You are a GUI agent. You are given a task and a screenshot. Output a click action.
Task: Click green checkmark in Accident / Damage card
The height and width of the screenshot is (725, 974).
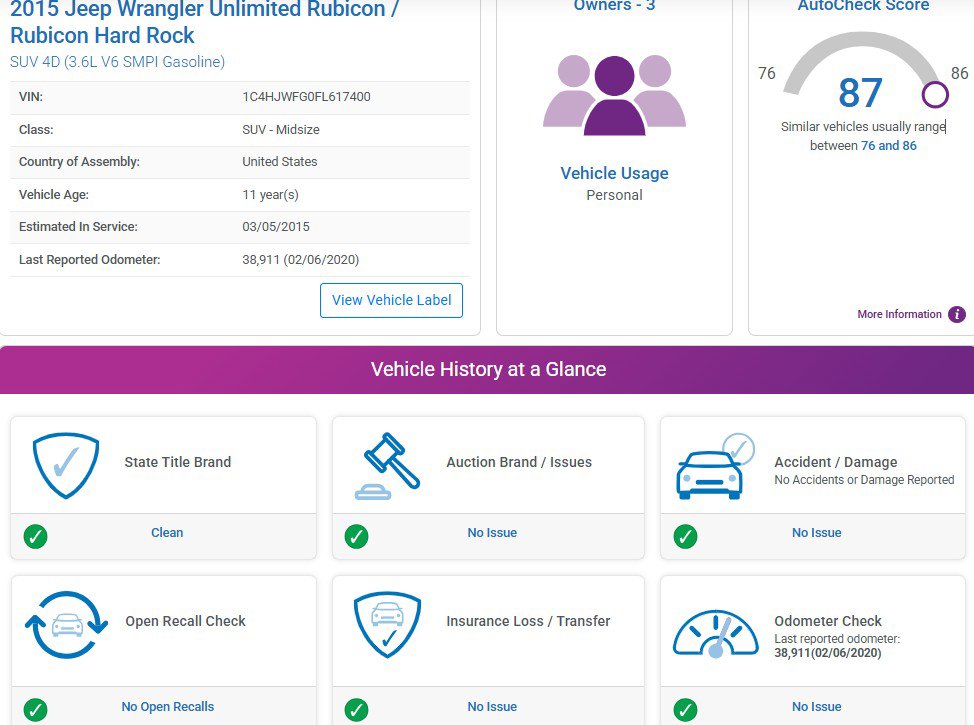pyautogui.click(x=685, y=536)
